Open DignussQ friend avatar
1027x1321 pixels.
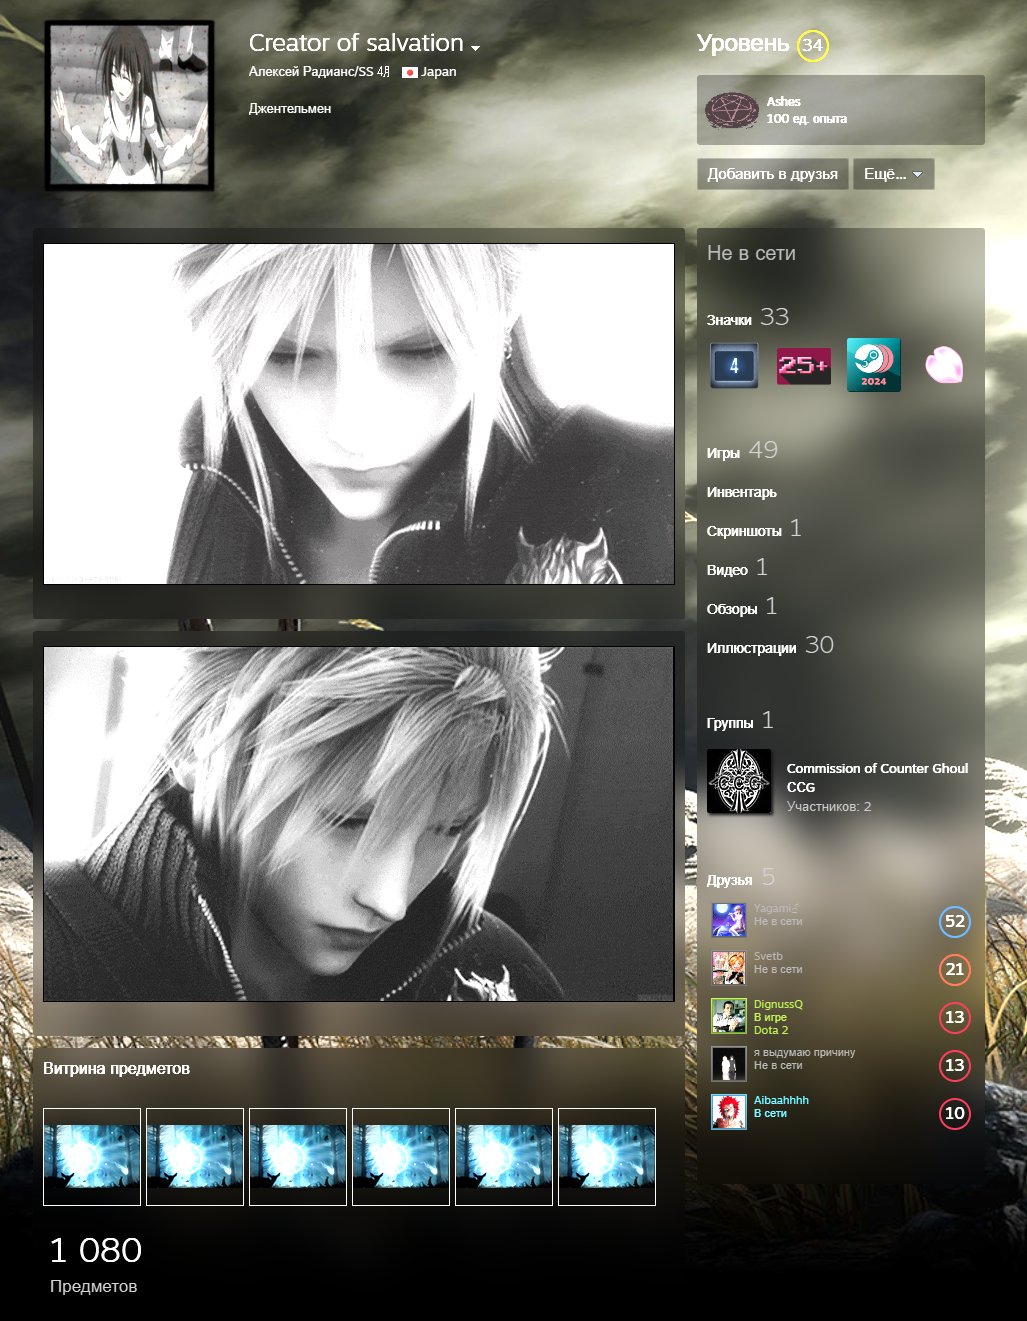pyautogui.click(x=728, y=1016)
